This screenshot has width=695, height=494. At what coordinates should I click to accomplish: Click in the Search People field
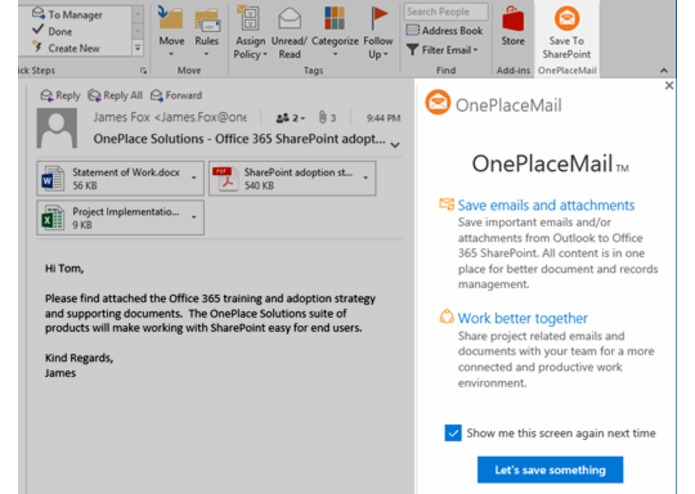tap(445, 12)
